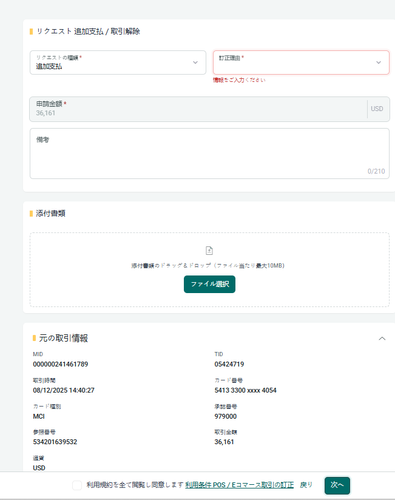The width and height of the screenshot is (395, 500).
Task: Click the ファイル選択 file select button
Action: (210, 284)
